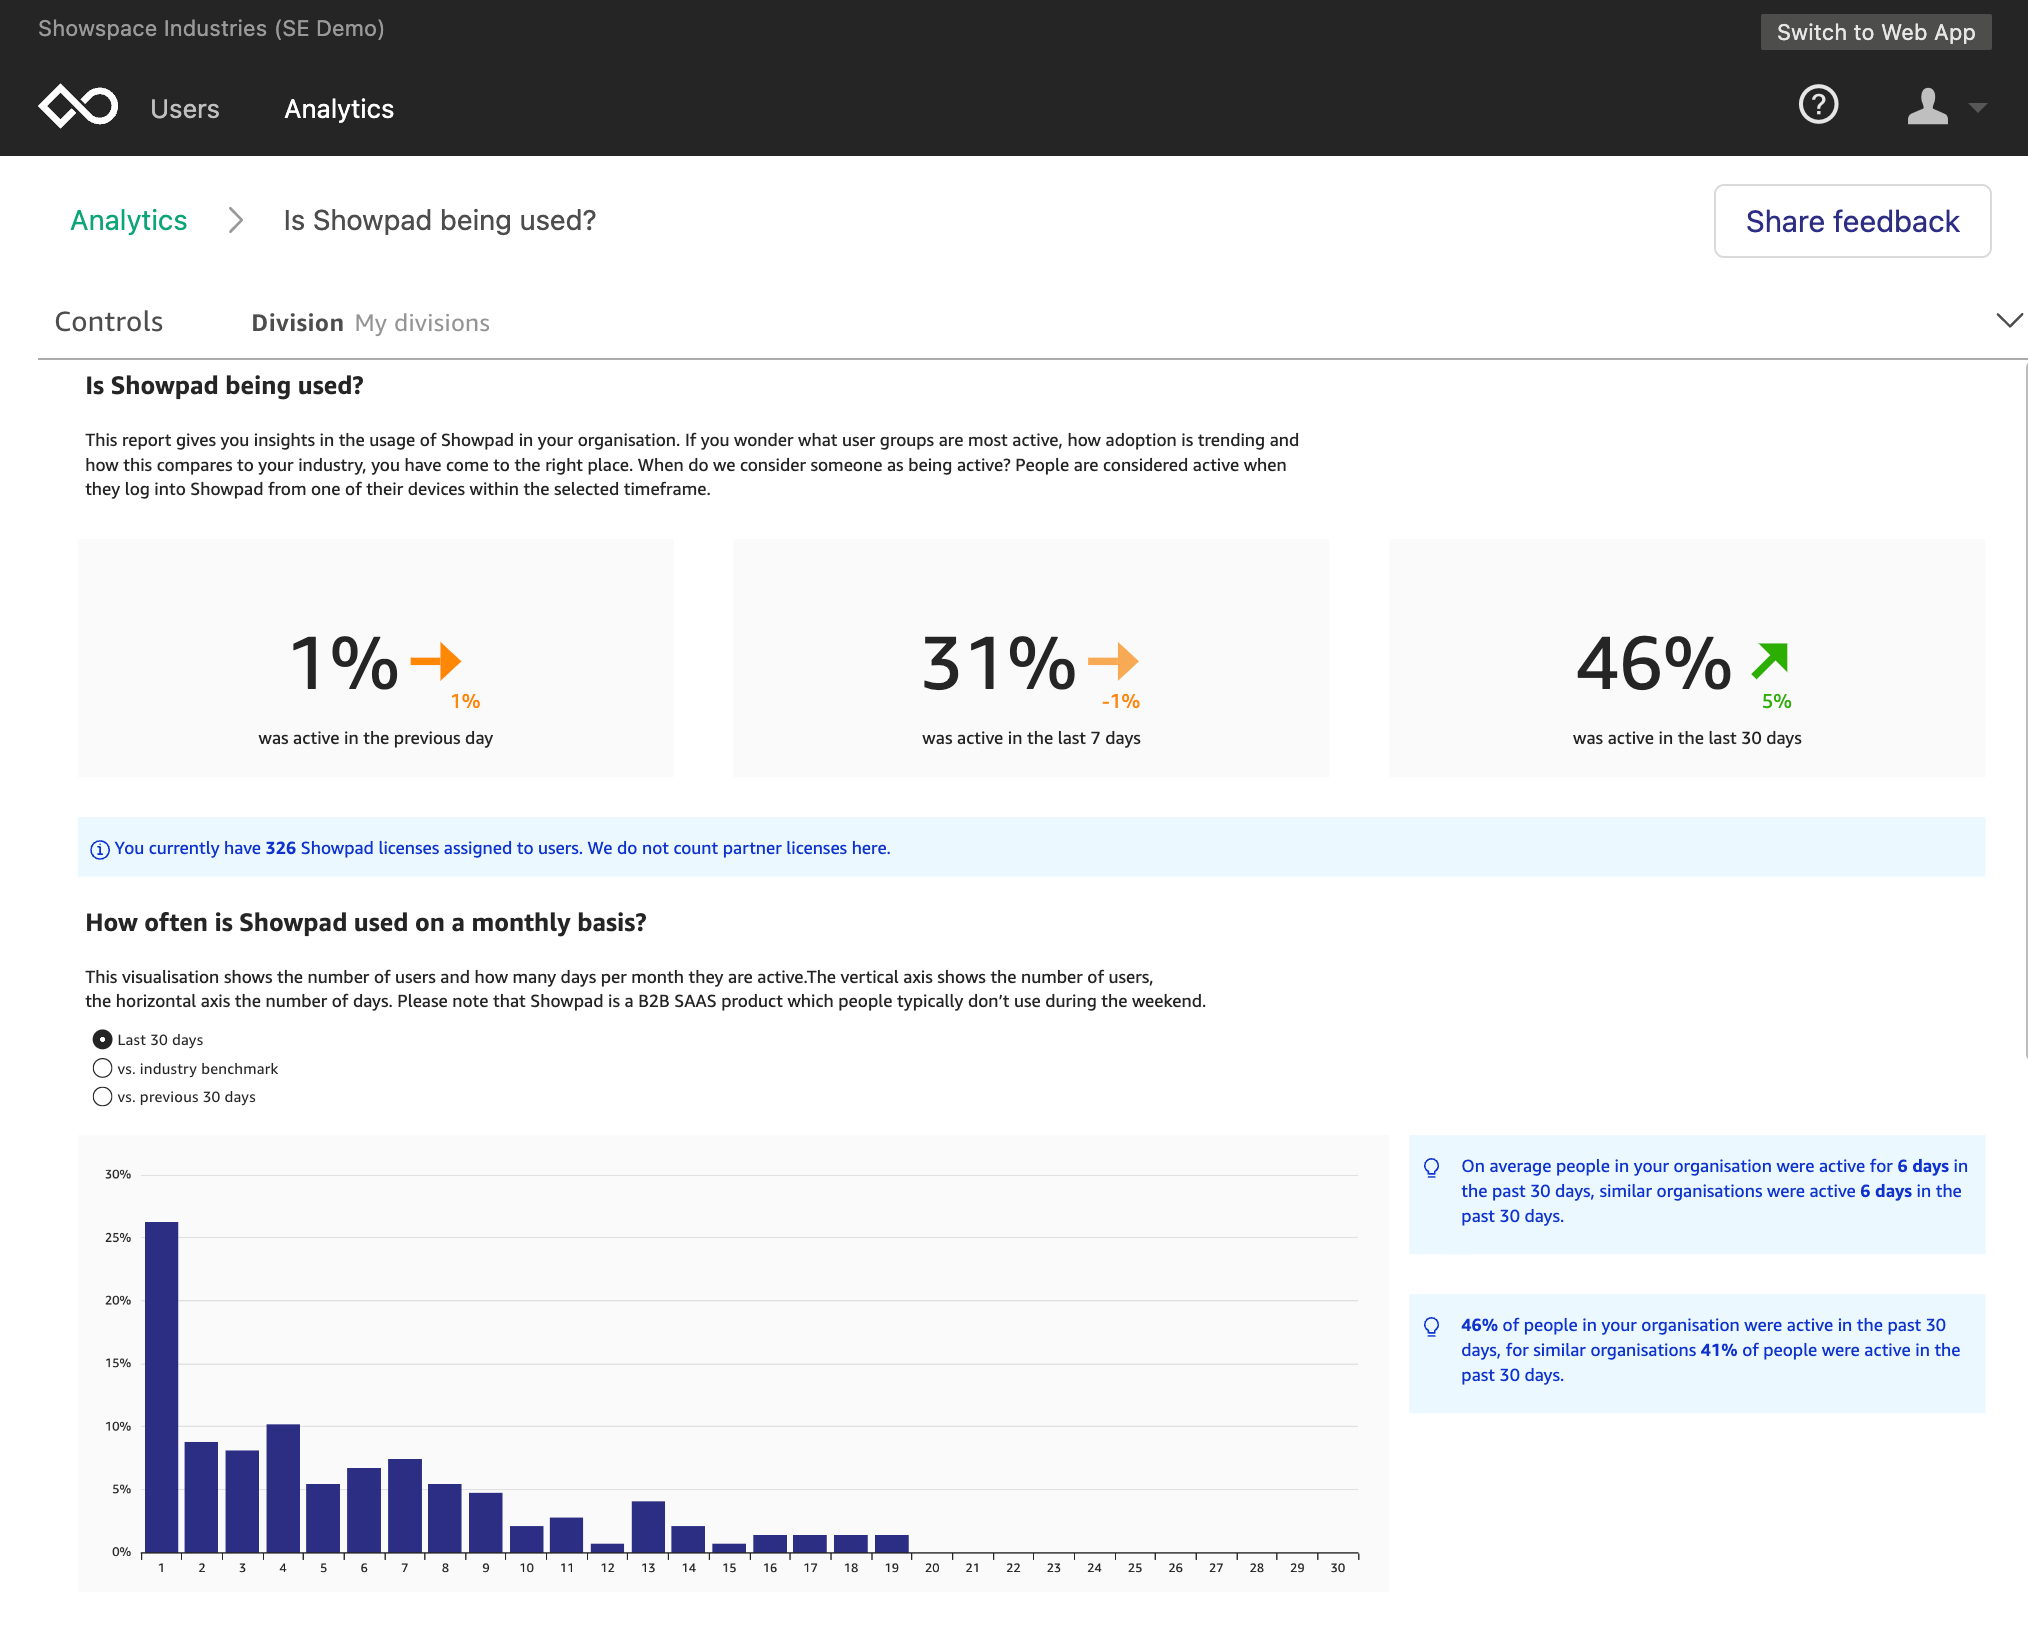The image size is (2028, 1638).
Task: Click the Analytics breadcrumb link
Action: pyautogui.click(x=128, y=220)
